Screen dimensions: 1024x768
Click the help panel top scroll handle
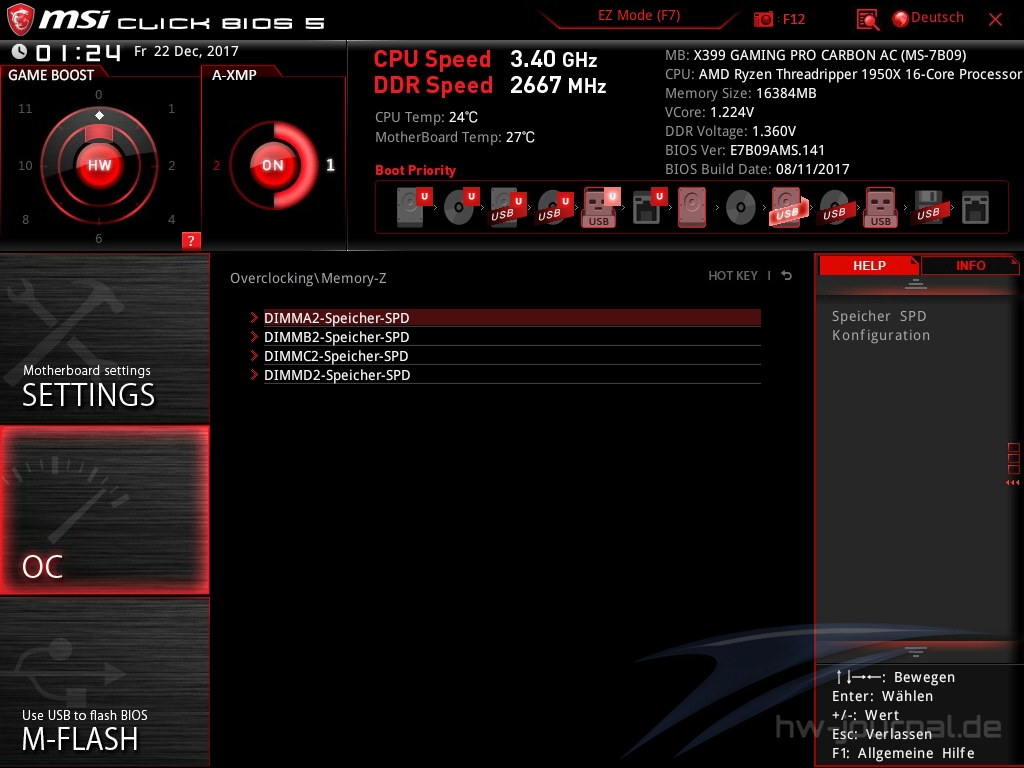(916, 284)
